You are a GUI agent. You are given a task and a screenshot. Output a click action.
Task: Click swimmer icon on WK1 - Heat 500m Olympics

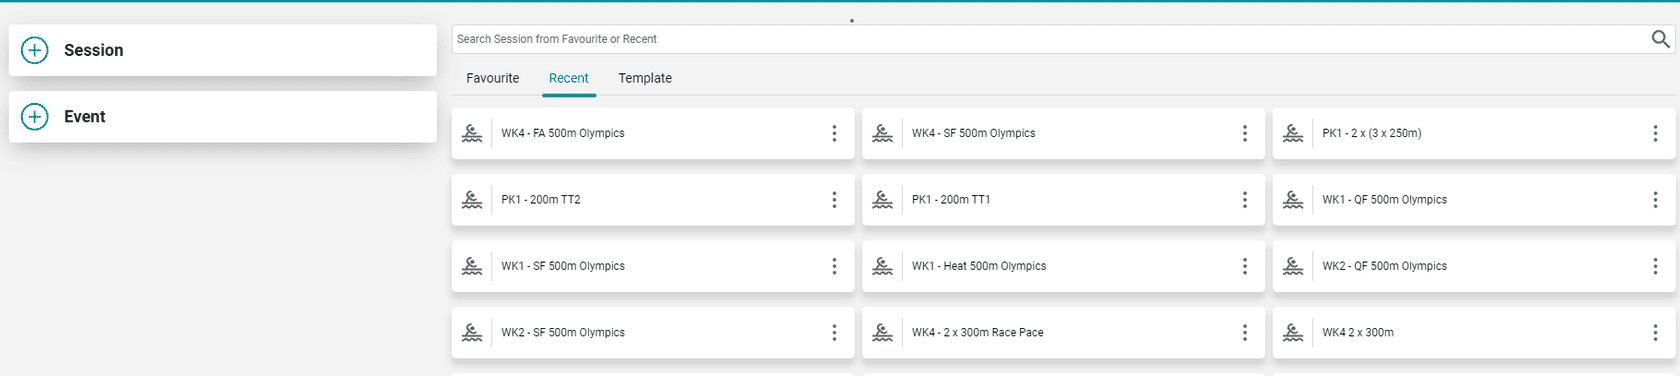coord(882,266)
